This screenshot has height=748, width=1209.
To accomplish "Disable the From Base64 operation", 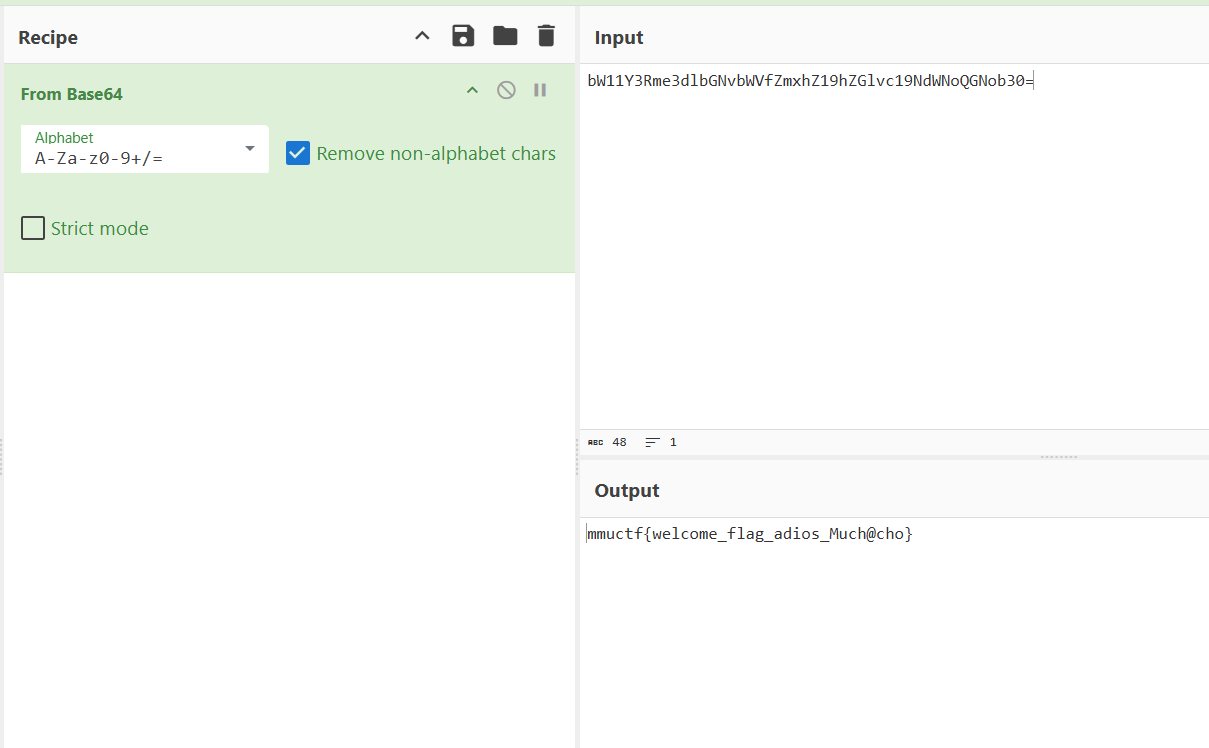I will click(506, 90).
